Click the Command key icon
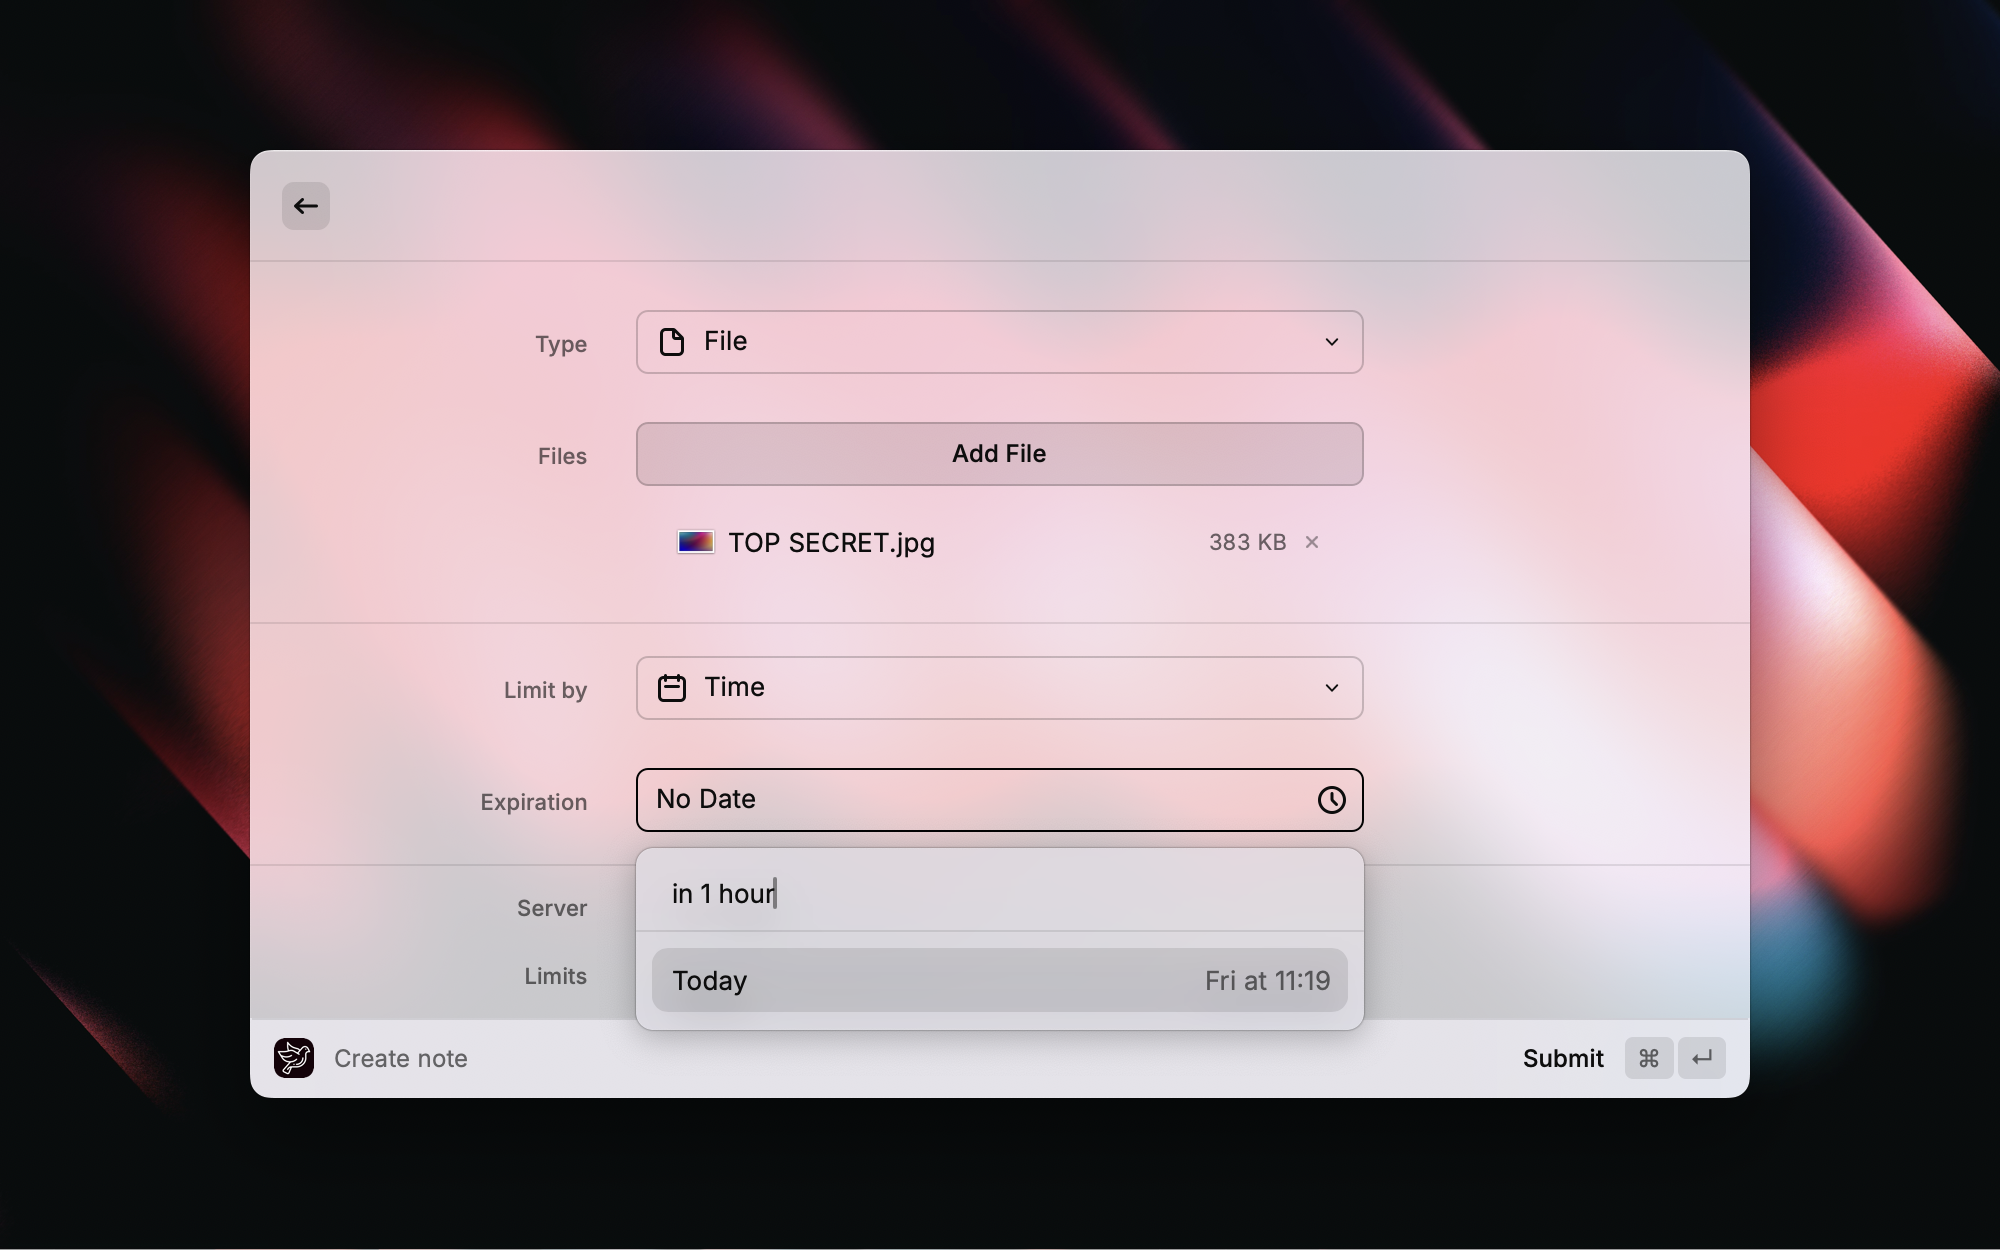2000x1250 pixels. tap(1649, 1058)
